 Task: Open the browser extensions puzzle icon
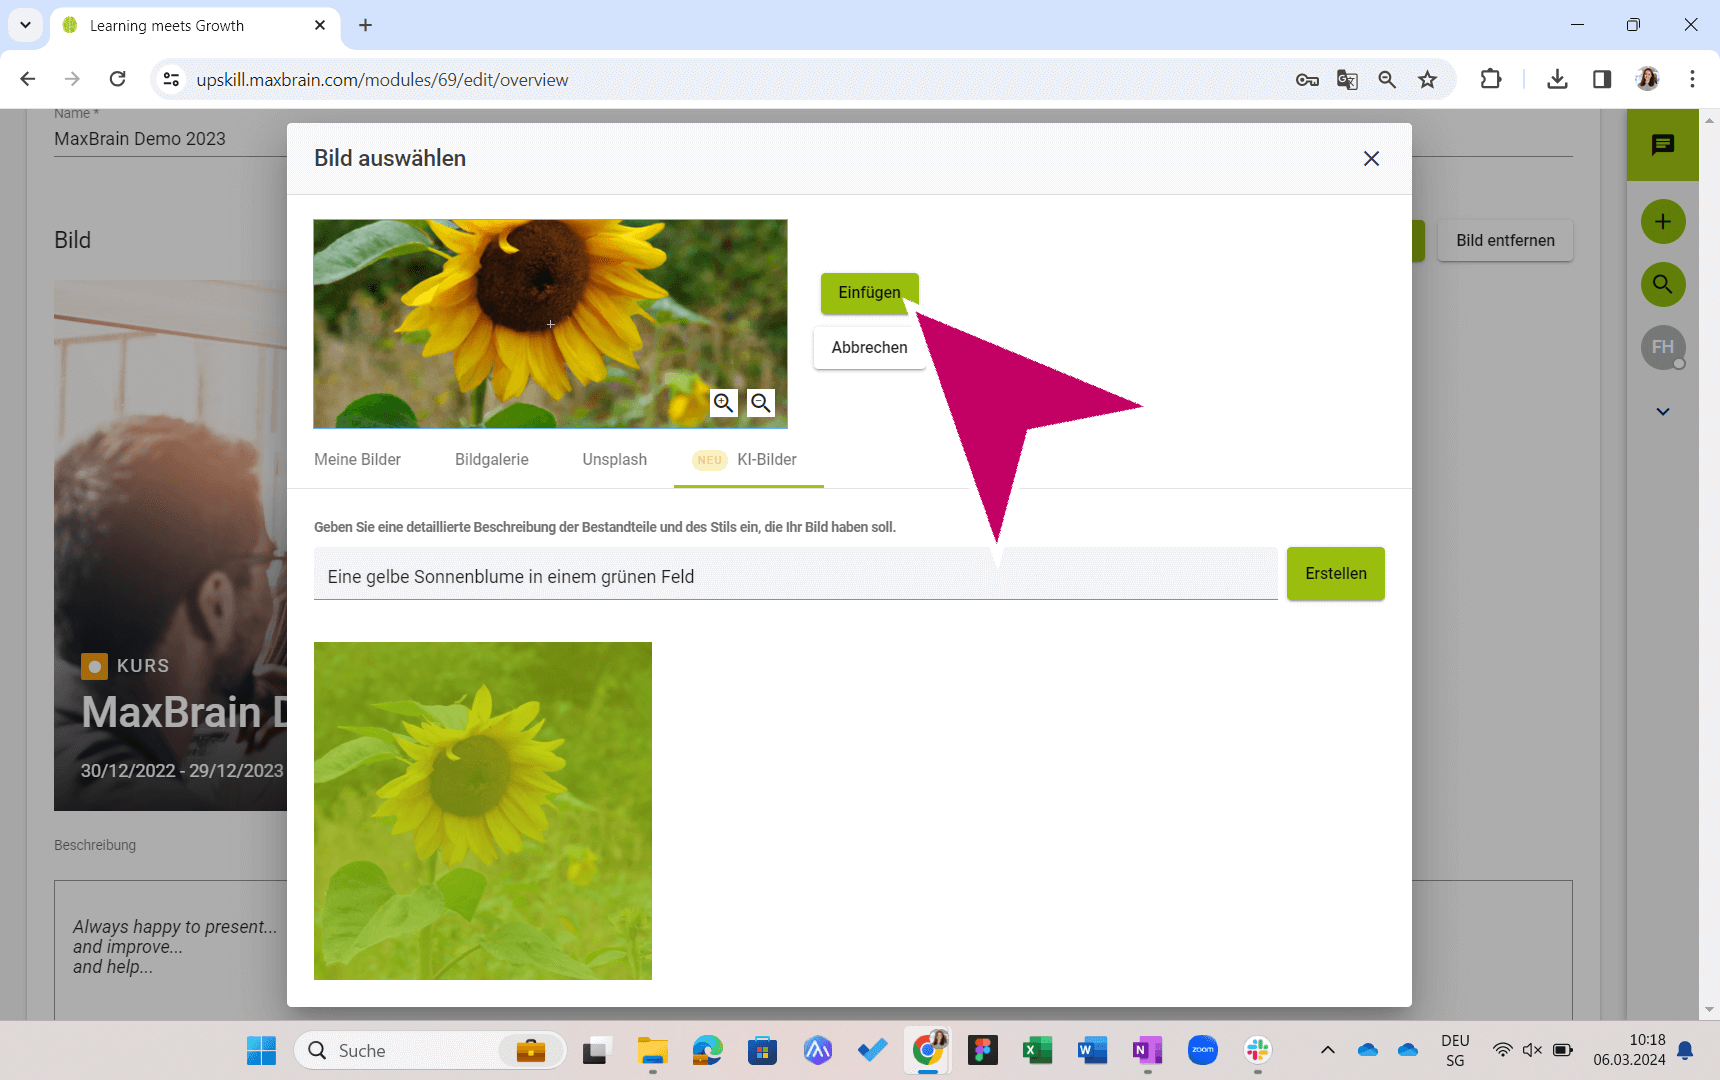1491,79
